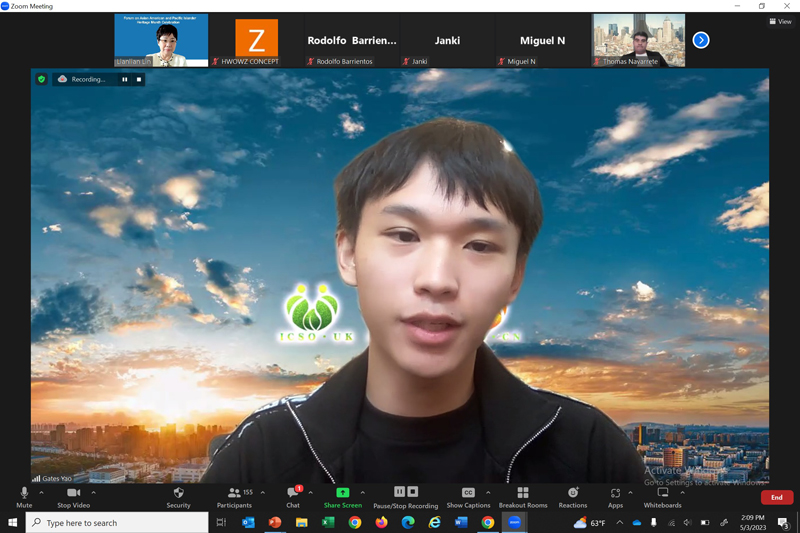Show hidden system tray icons
Image resolution: width=800 pixels, height=533 pixels.
(619, 522)
